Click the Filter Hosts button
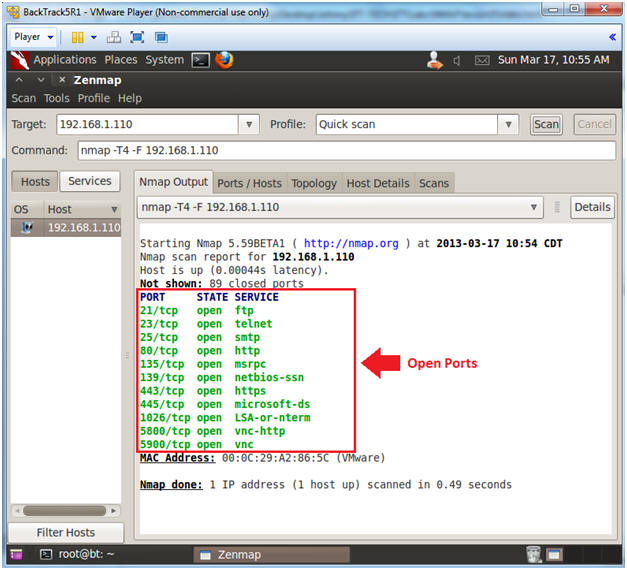The image size is (627, 570). [66, 533]
